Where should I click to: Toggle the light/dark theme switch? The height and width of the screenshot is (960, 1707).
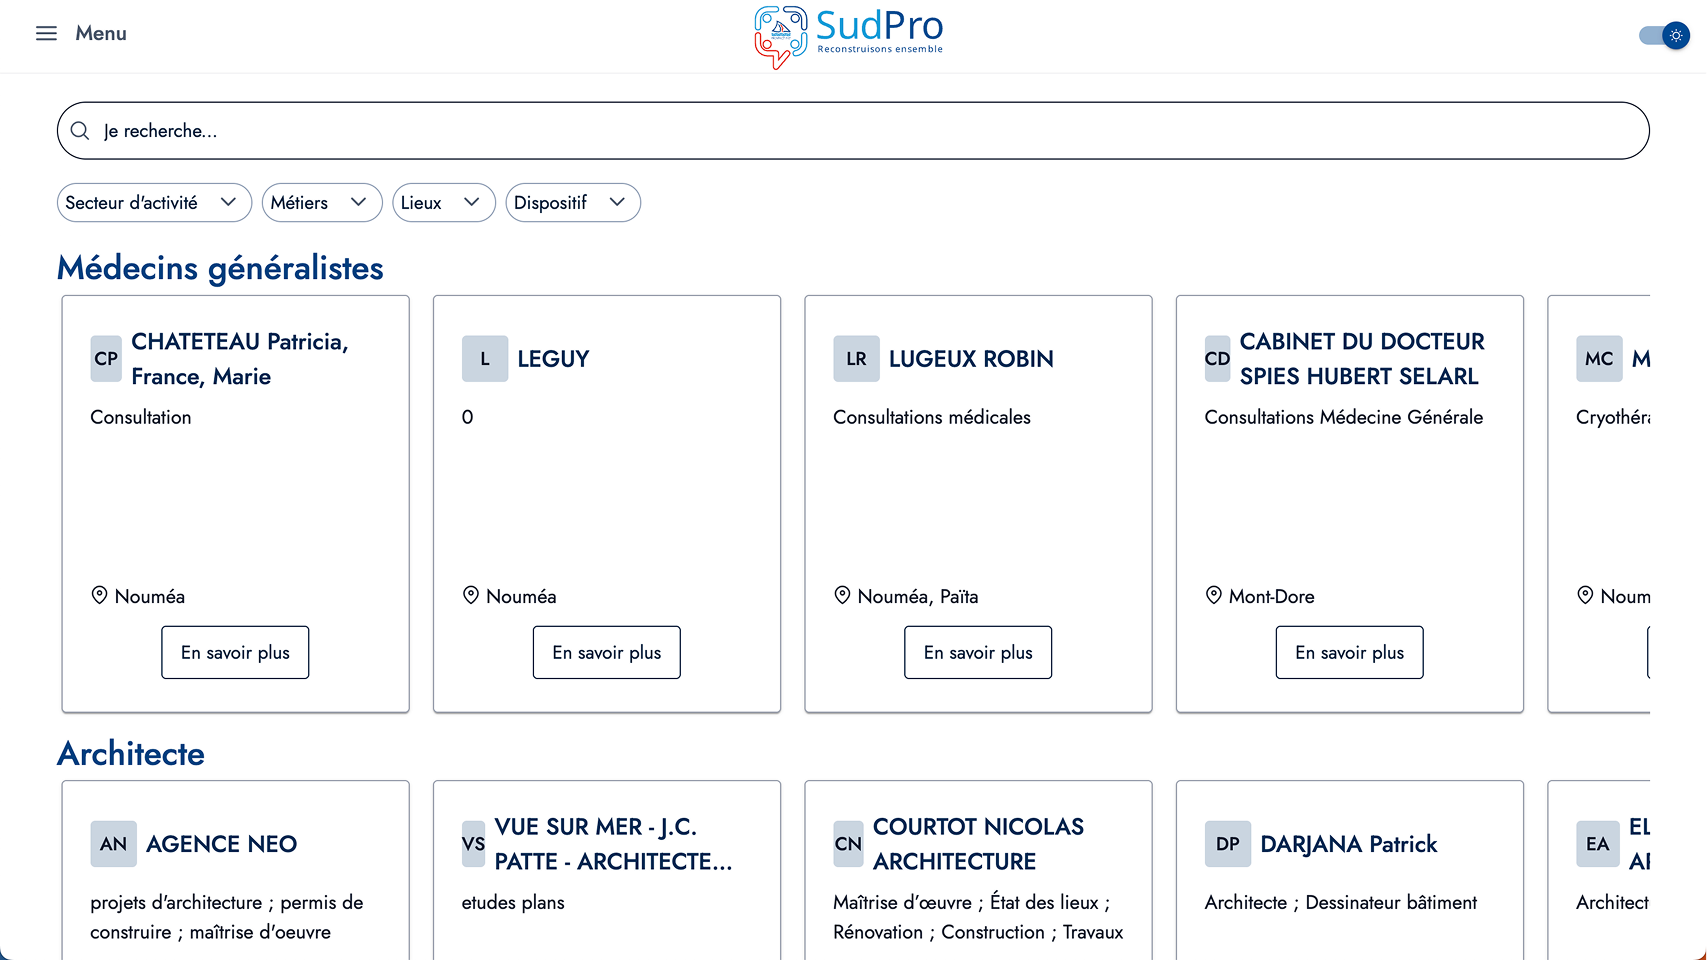click(x=1664, y=35)
